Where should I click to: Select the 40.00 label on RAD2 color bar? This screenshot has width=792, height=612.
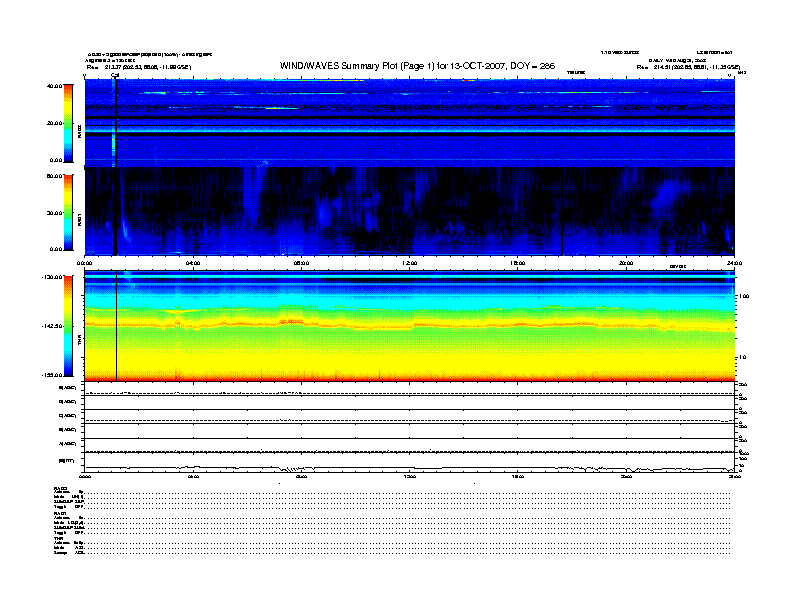(x=55, y=86)
